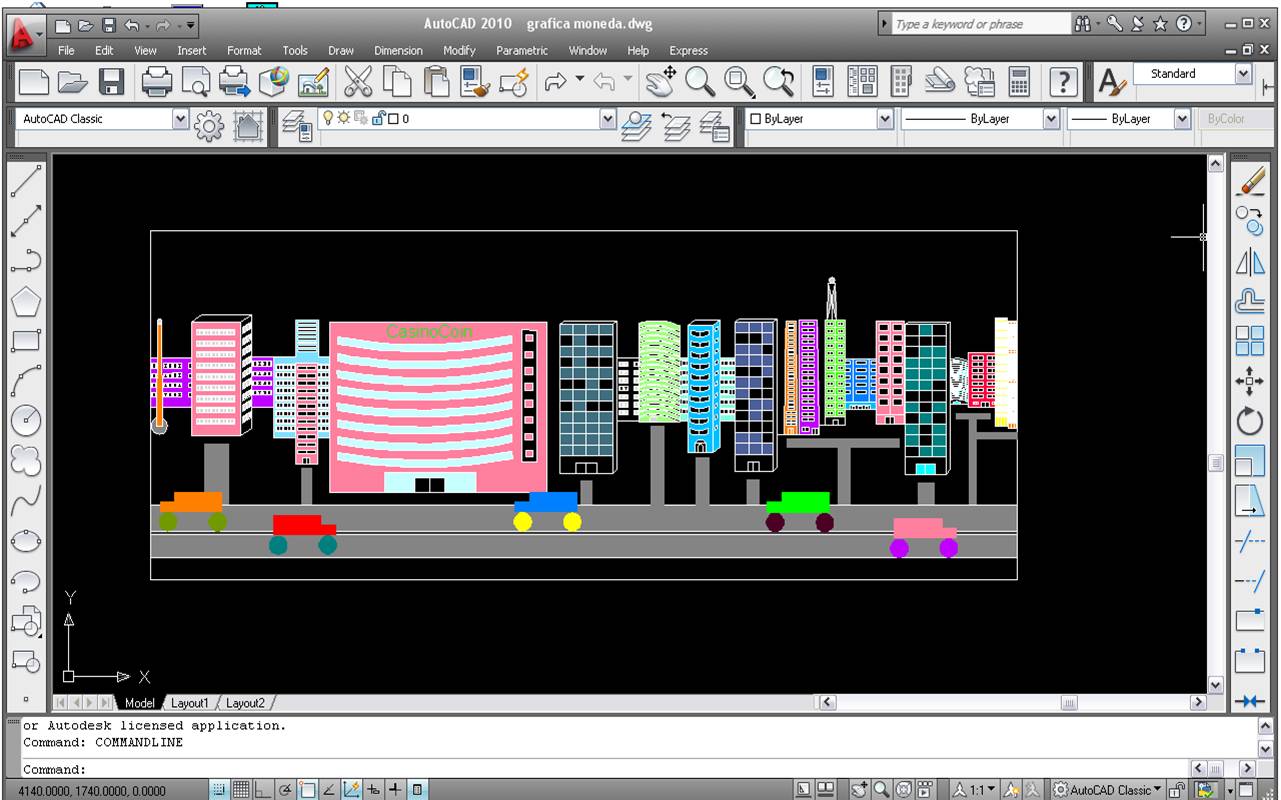
Task: Toggle Grid Display in status bar
Action: 241,790
